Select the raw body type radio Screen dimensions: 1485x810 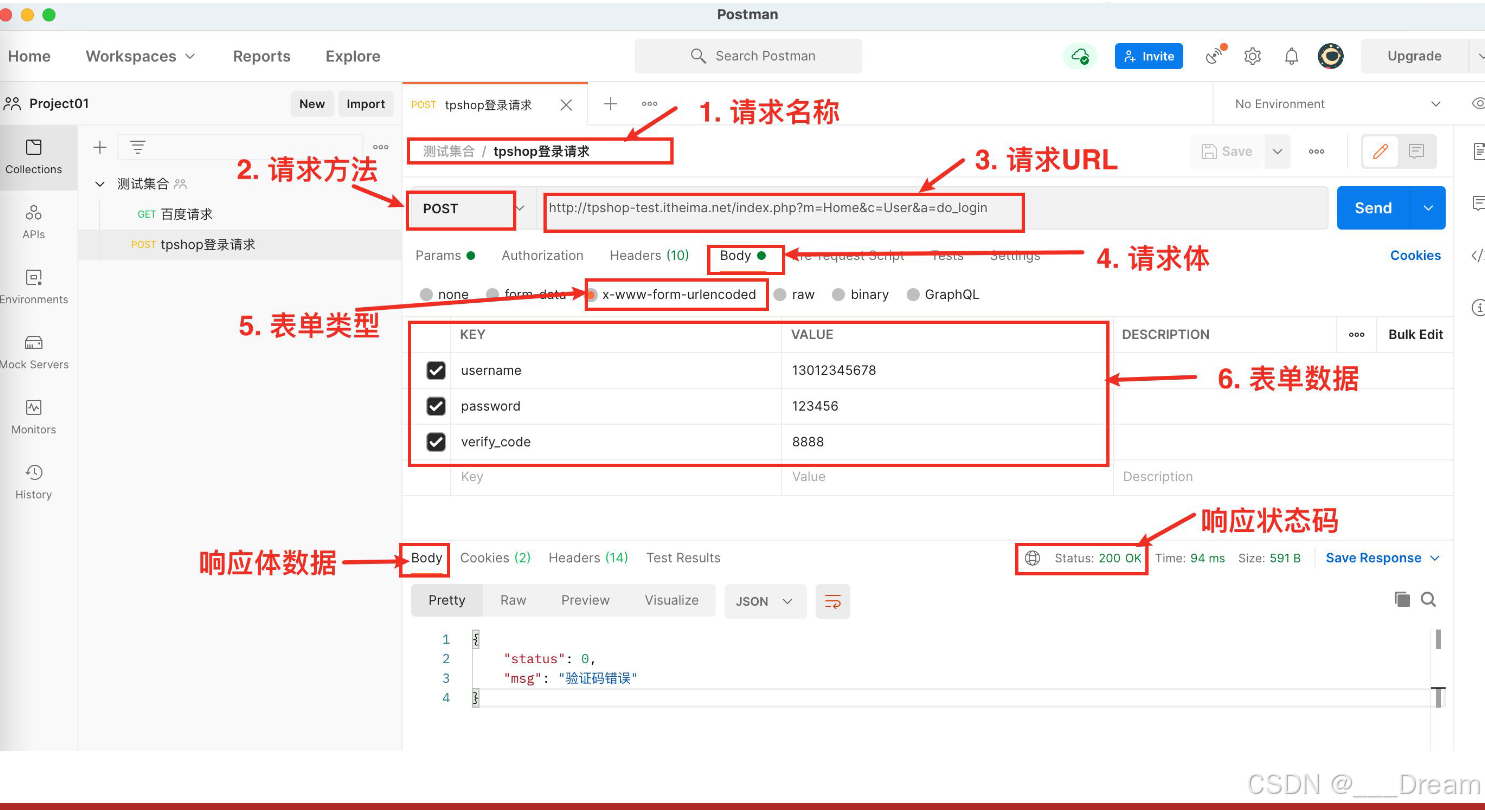tap(781, 295)
